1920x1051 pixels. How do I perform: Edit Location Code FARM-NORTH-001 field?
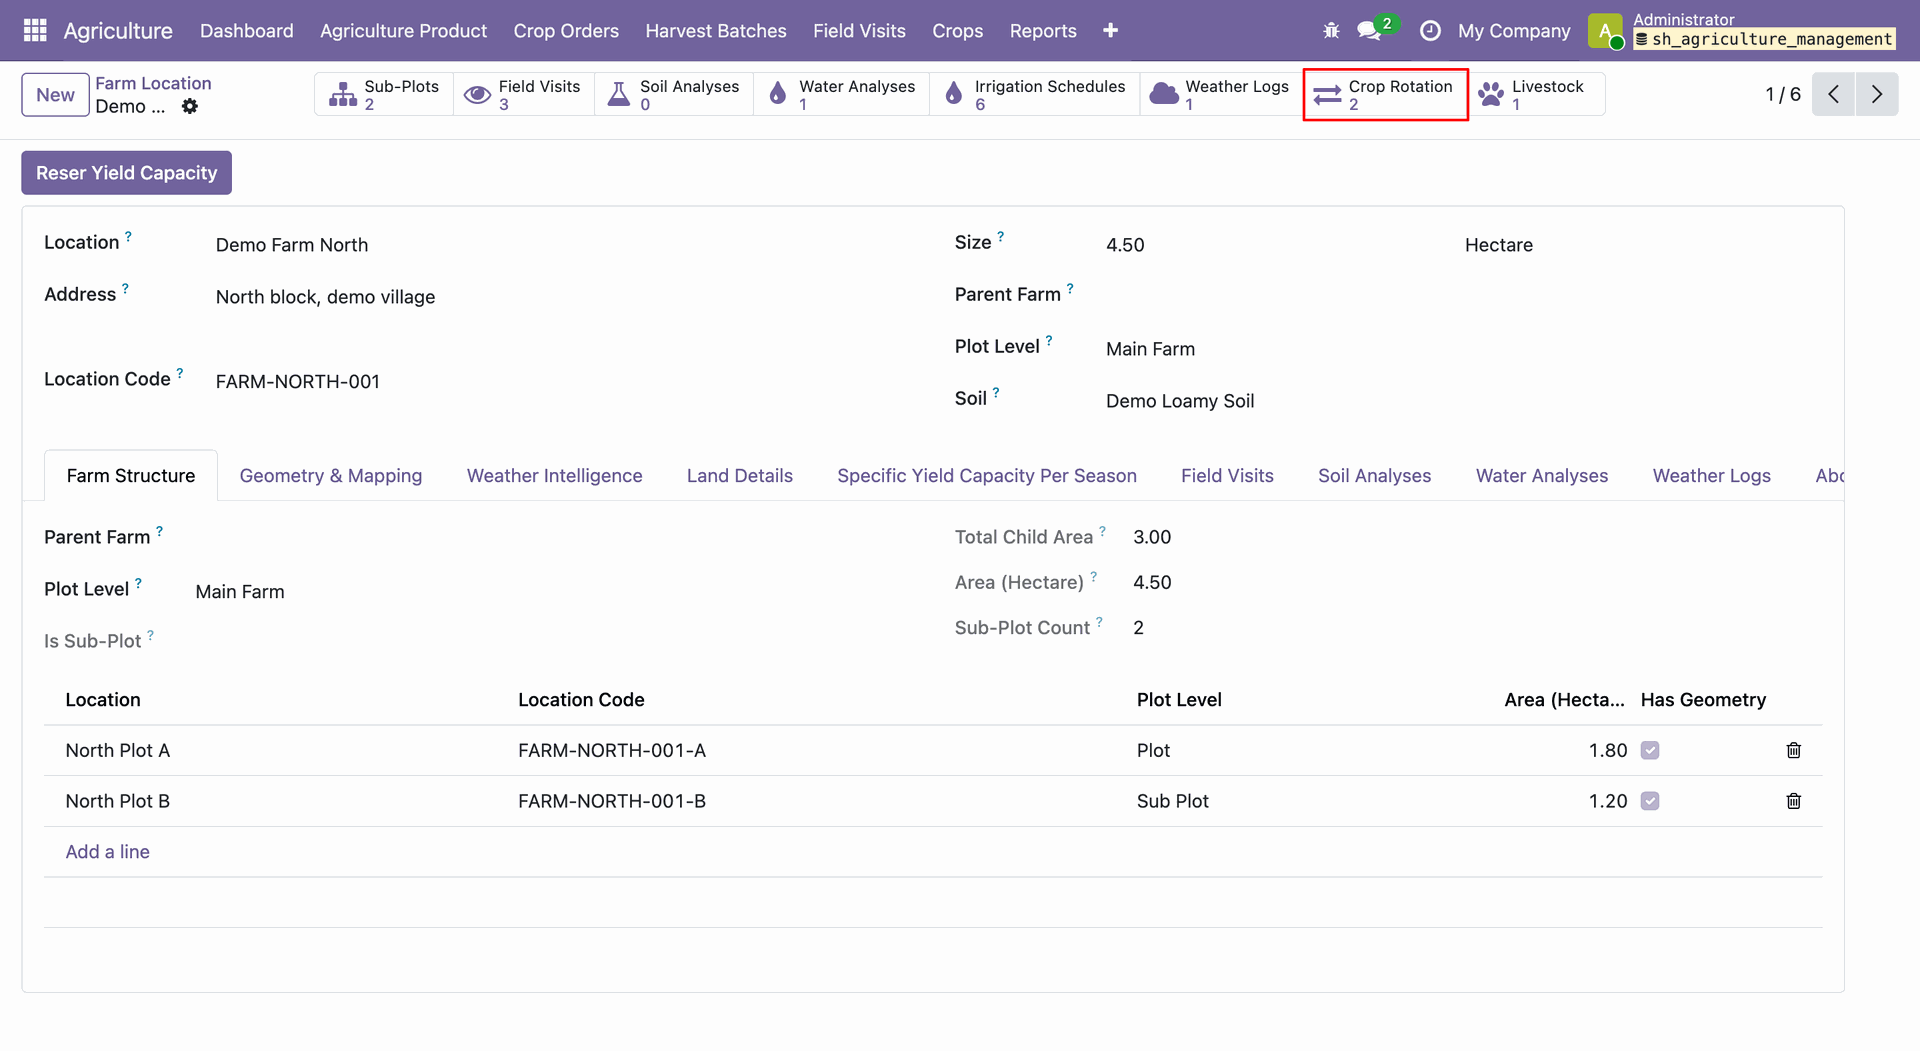[562, 382]
